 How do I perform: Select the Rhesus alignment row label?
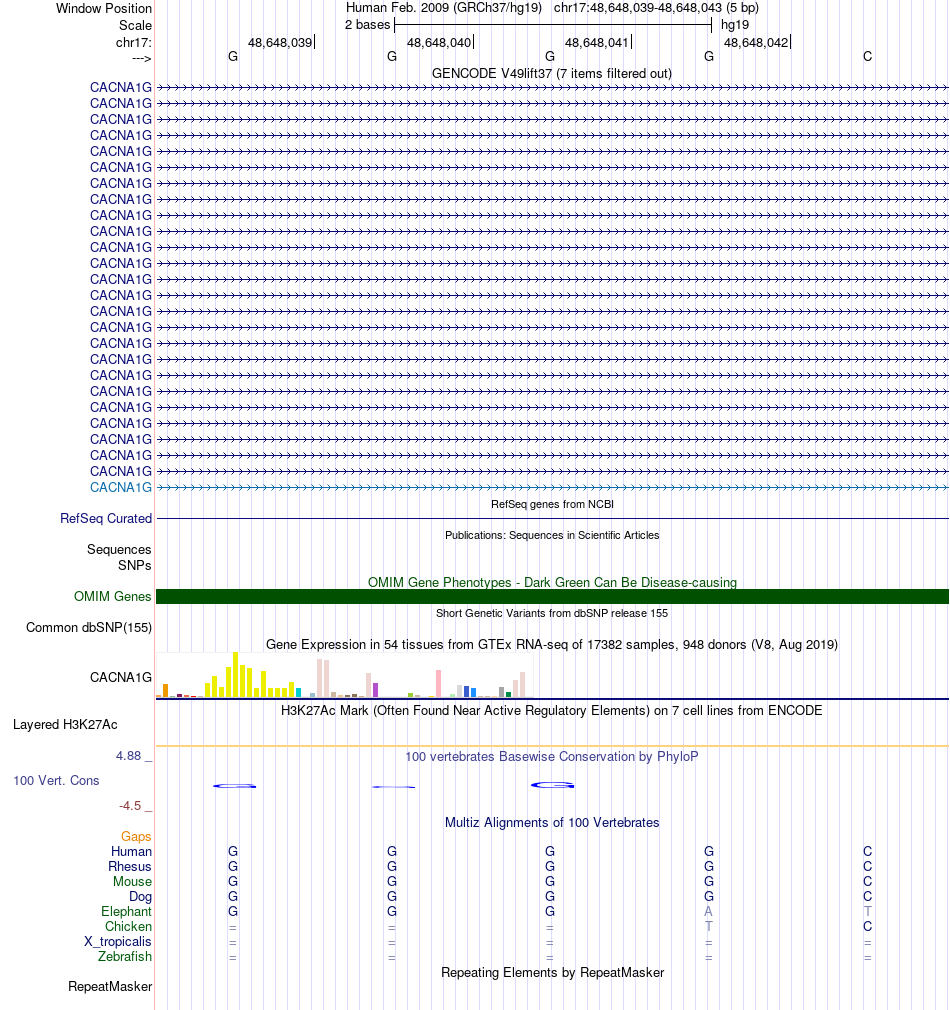tap(129, 867)
